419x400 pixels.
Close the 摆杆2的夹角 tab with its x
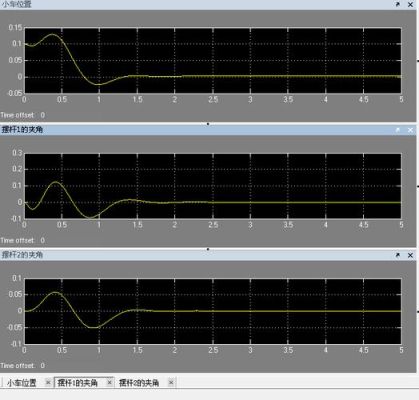pos(171,382)
